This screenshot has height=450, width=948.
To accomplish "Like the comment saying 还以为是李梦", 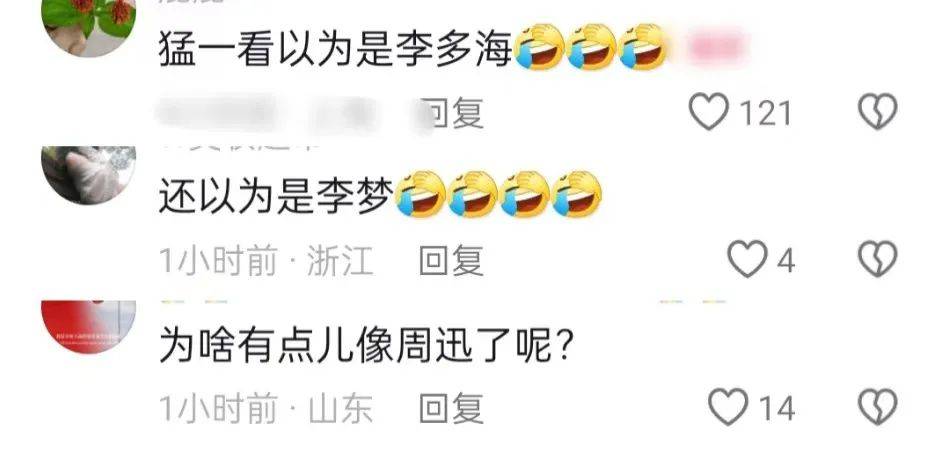I will (747, 259).
